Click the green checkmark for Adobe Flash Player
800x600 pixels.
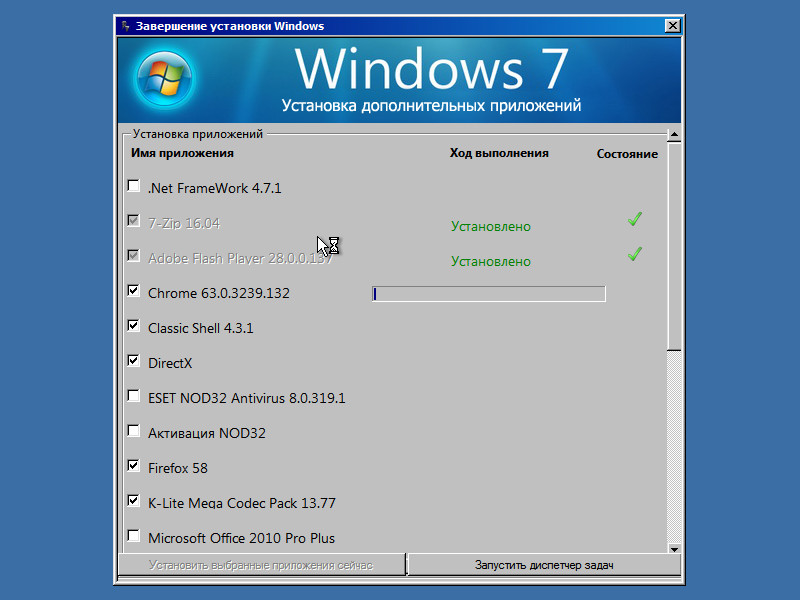click(635, 254)
